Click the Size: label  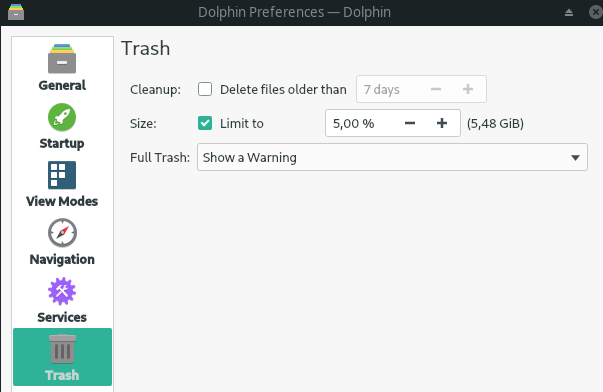coord(143,123)
